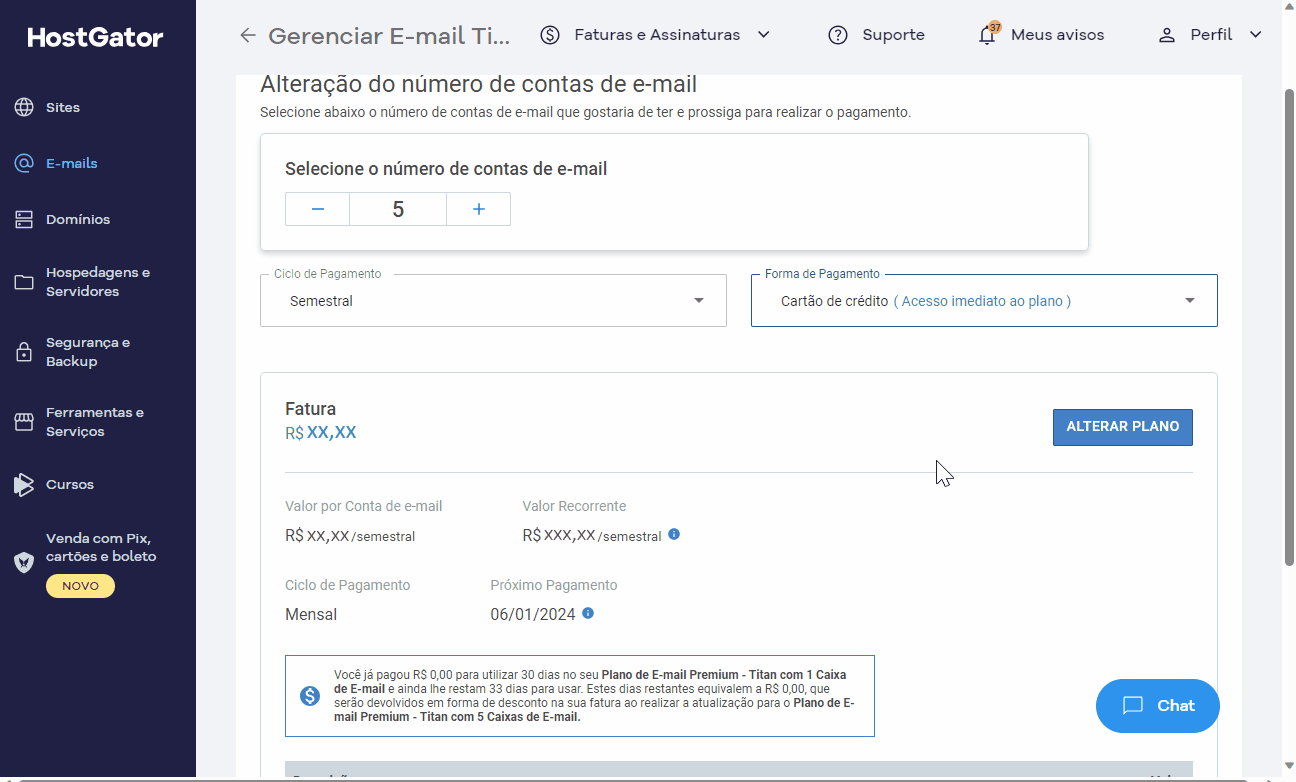This screenshot has height=782, width=1296.
Task: Click the Suporte question mark icon
Action: click(x=838, y=35)
